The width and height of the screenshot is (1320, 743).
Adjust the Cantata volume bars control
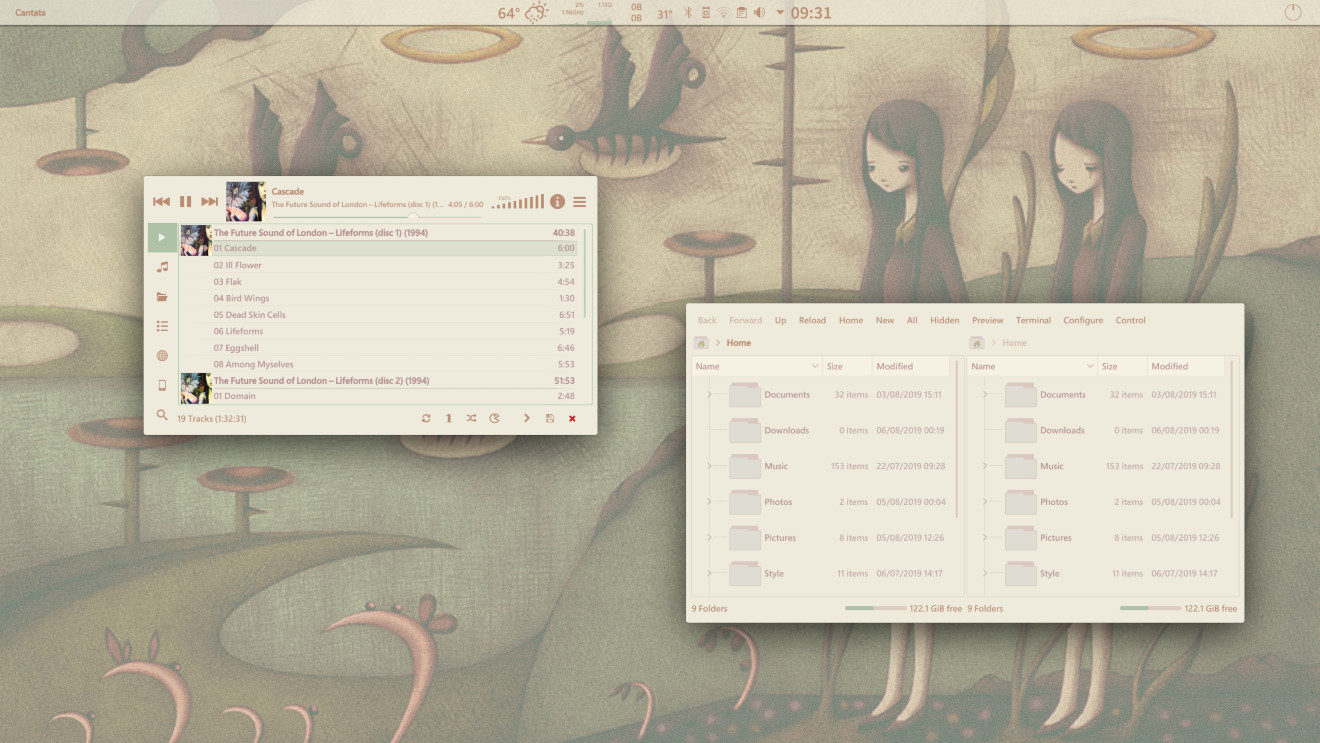(x=518, y=201)
